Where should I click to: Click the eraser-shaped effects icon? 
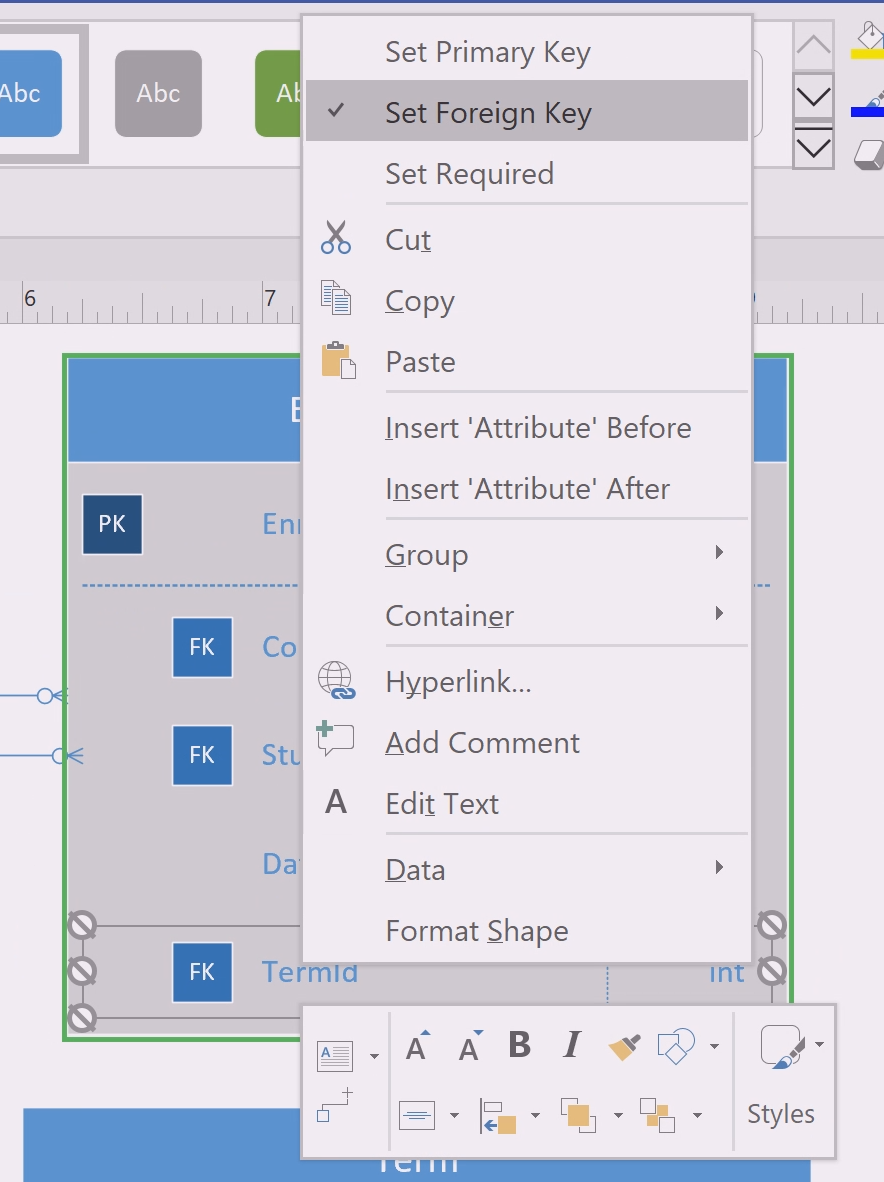[869, 153]
